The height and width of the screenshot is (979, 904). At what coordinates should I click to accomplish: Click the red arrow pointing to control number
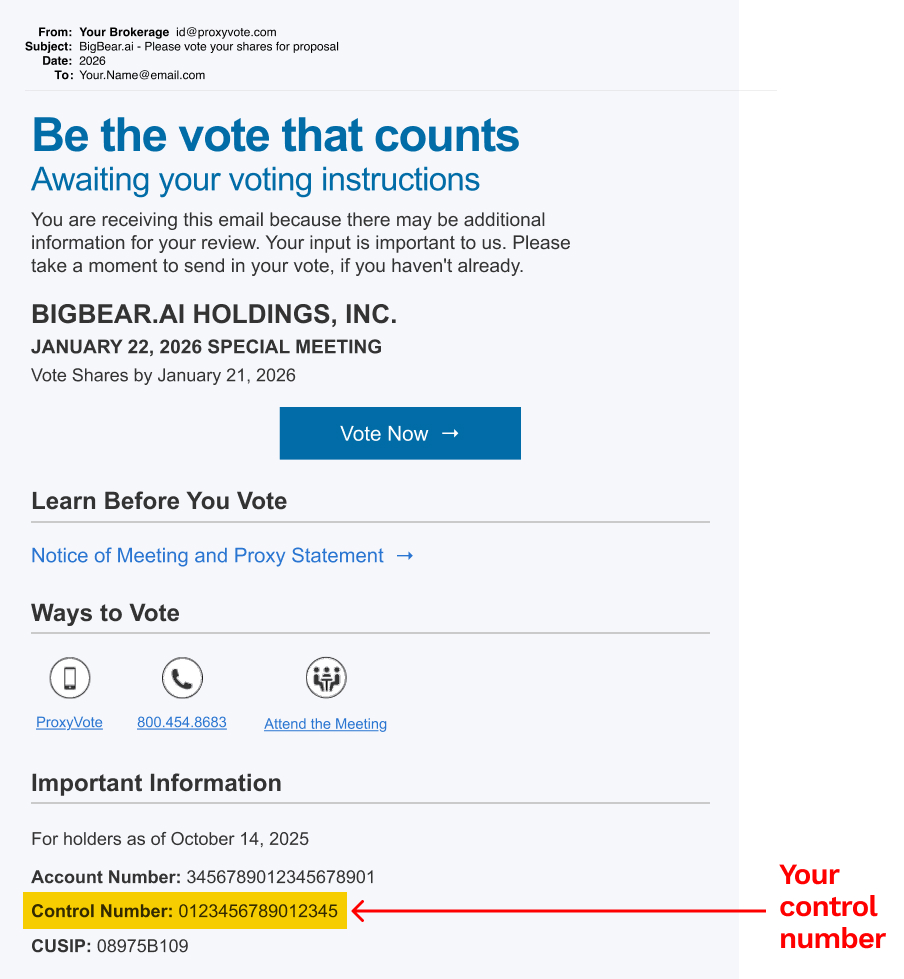pos(560,911)
